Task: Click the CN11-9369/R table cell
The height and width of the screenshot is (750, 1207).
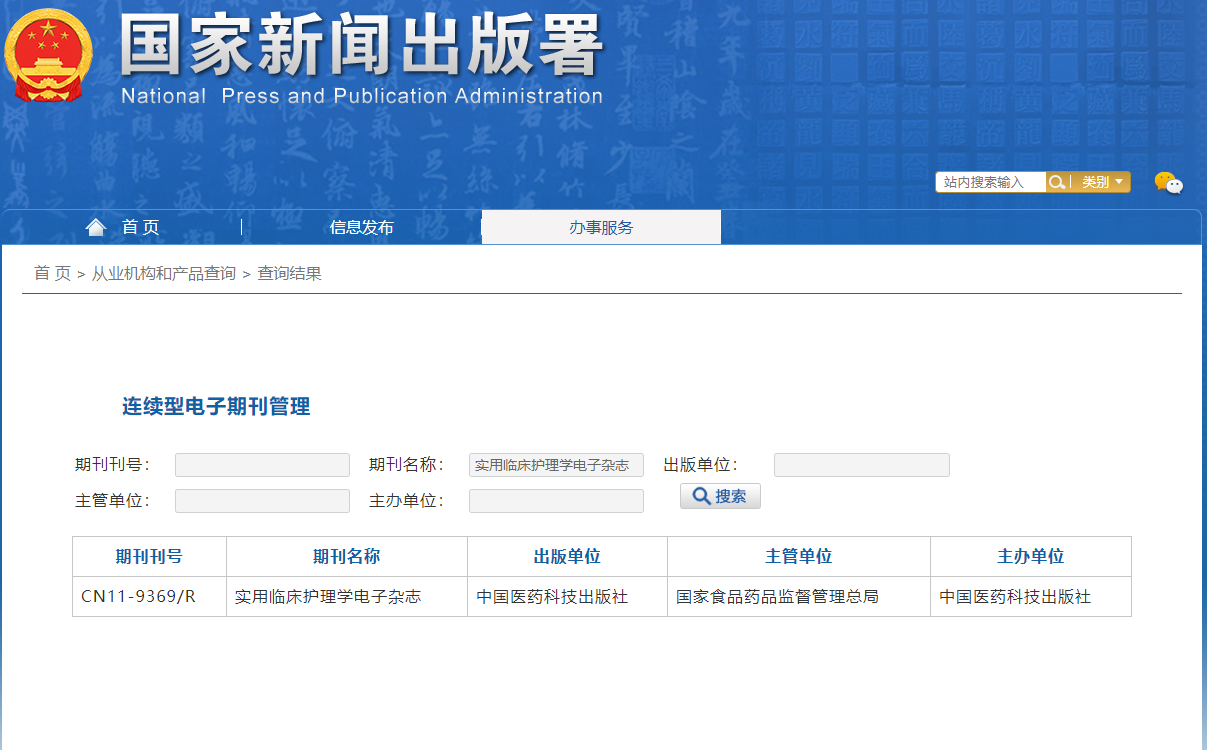Action: coord(139,597)
